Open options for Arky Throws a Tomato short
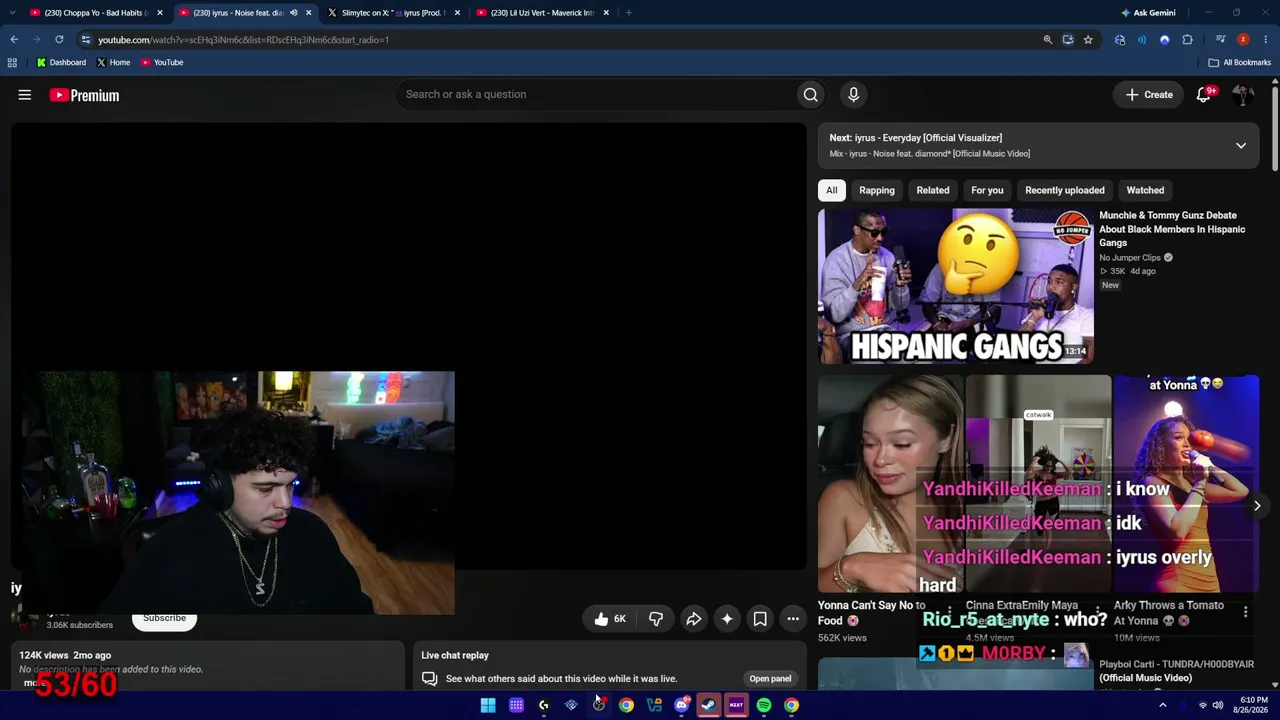This screenshot has width=1280, height=720. click(1246, 611)
